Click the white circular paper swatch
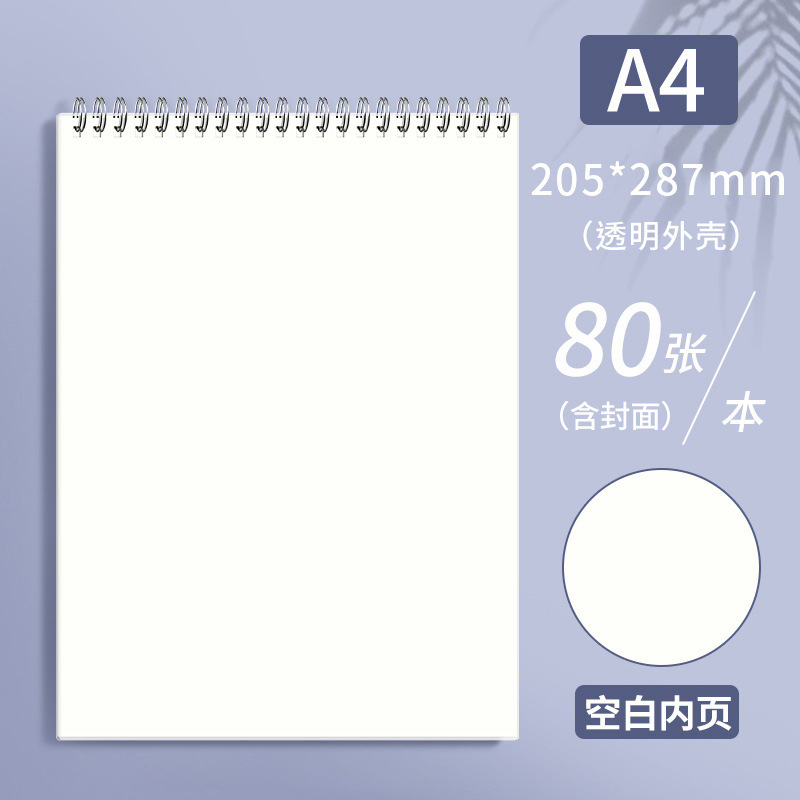 pos(661,567)
